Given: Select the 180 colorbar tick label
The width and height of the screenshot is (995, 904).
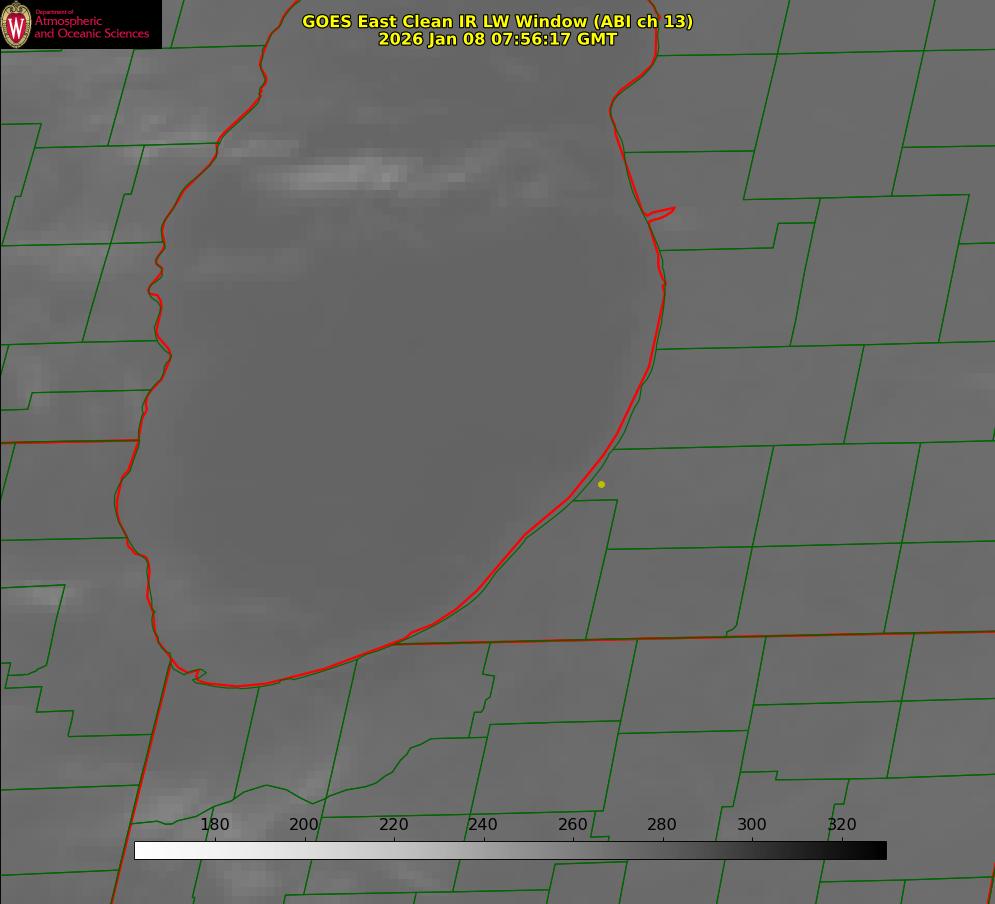Looking at the screenshot, I should tap(215, 825).
